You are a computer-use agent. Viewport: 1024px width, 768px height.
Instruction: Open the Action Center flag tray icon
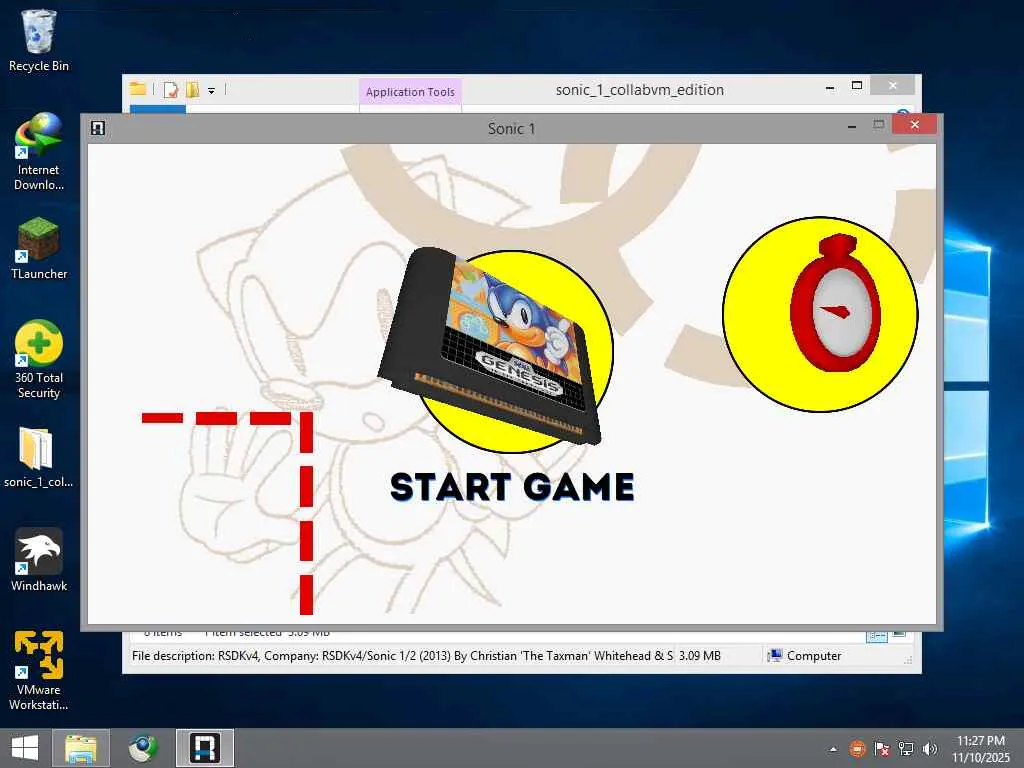[881, 748]
